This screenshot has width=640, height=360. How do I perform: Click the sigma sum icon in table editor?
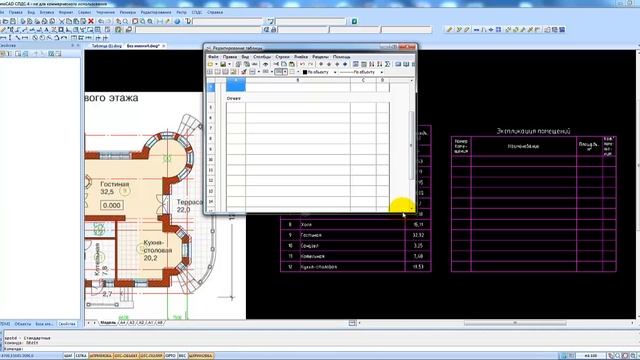387,64
